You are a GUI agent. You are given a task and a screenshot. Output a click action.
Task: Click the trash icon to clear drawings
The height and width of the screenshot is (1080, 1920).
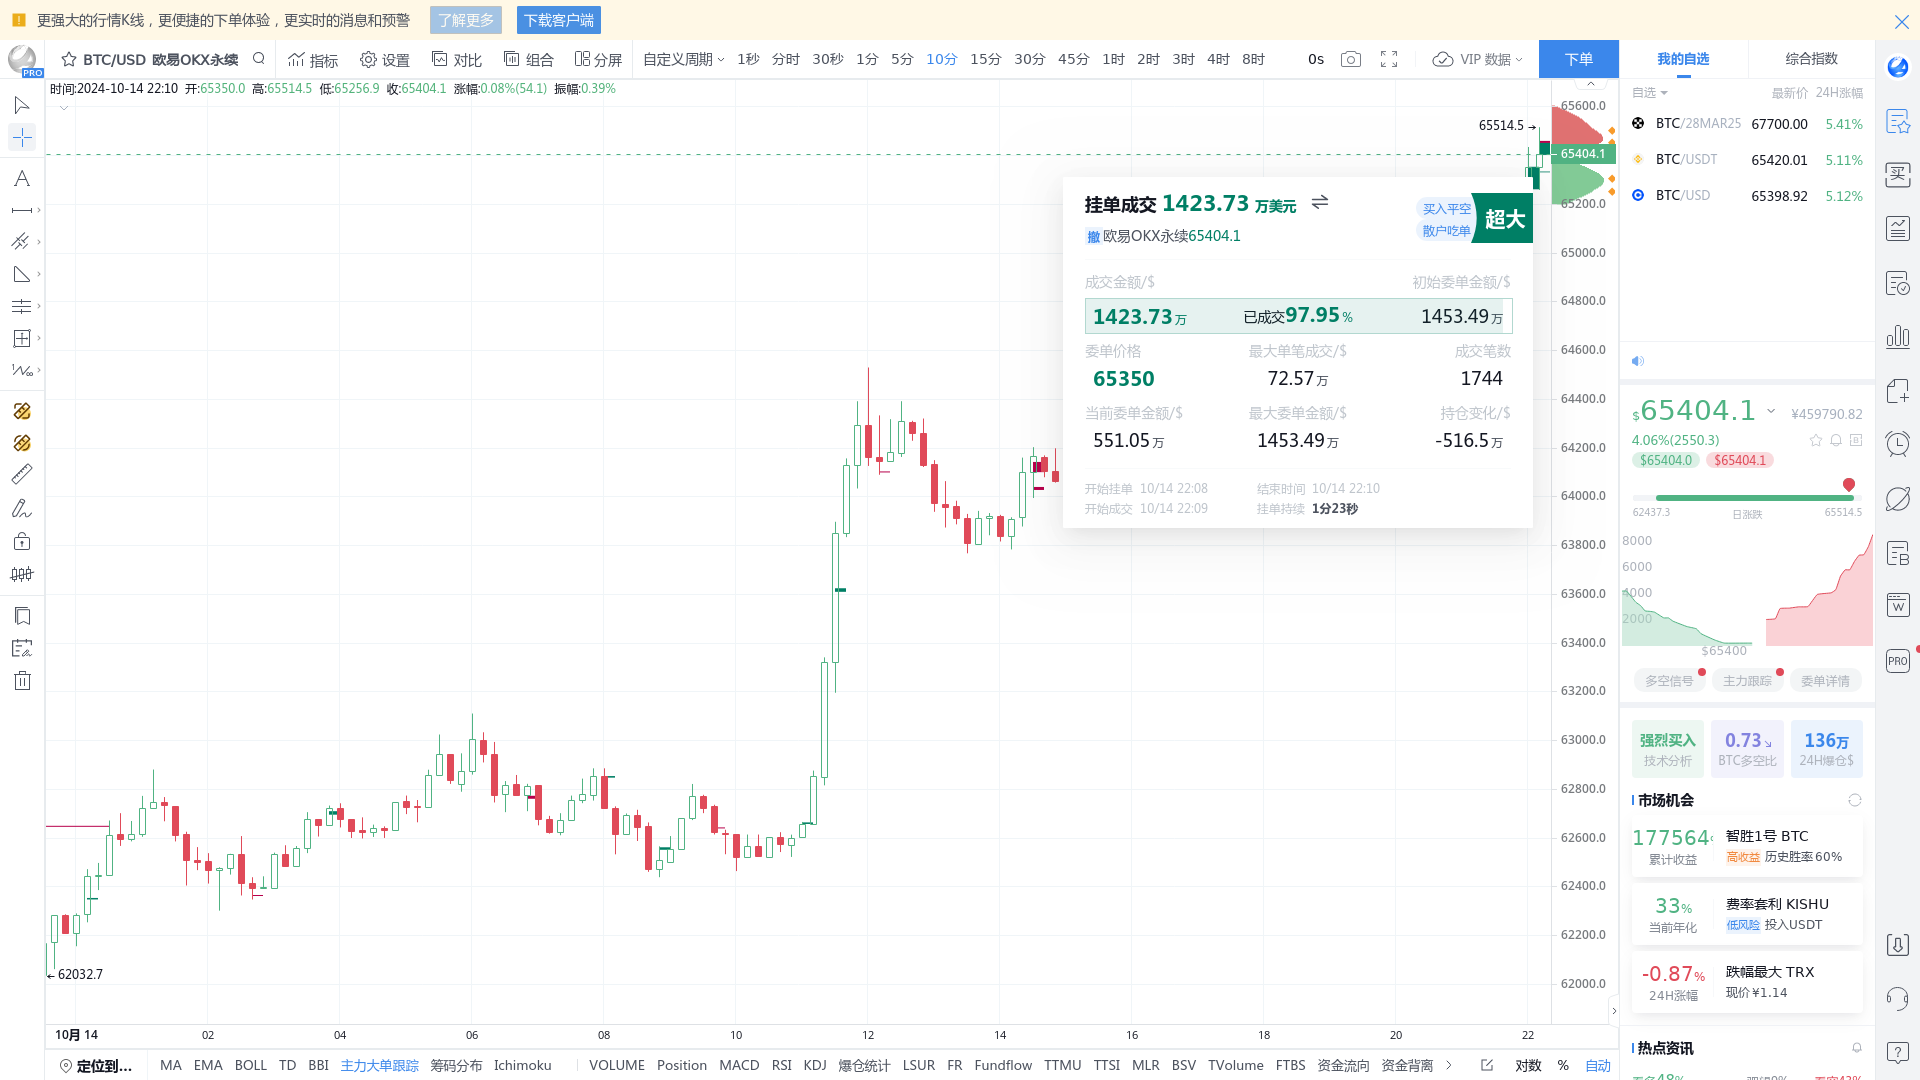(x=22, y=680)
